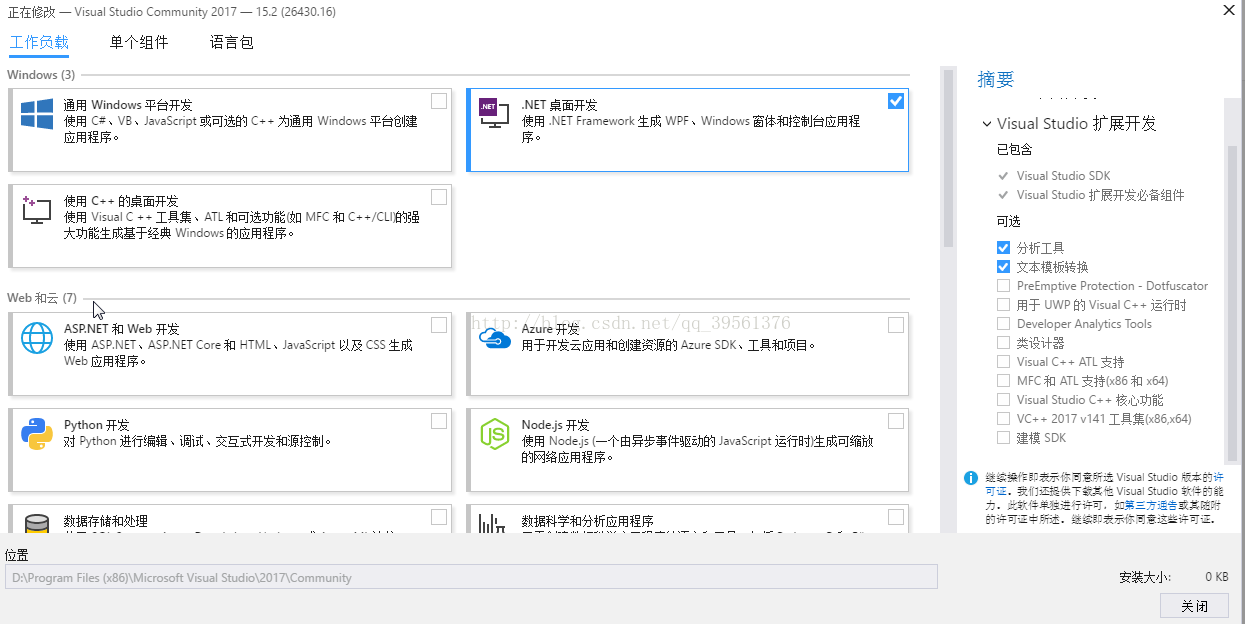1245x624 pixels.
Task: Check the data storage and processing checkbox
Action: click(x=439, y=517)
